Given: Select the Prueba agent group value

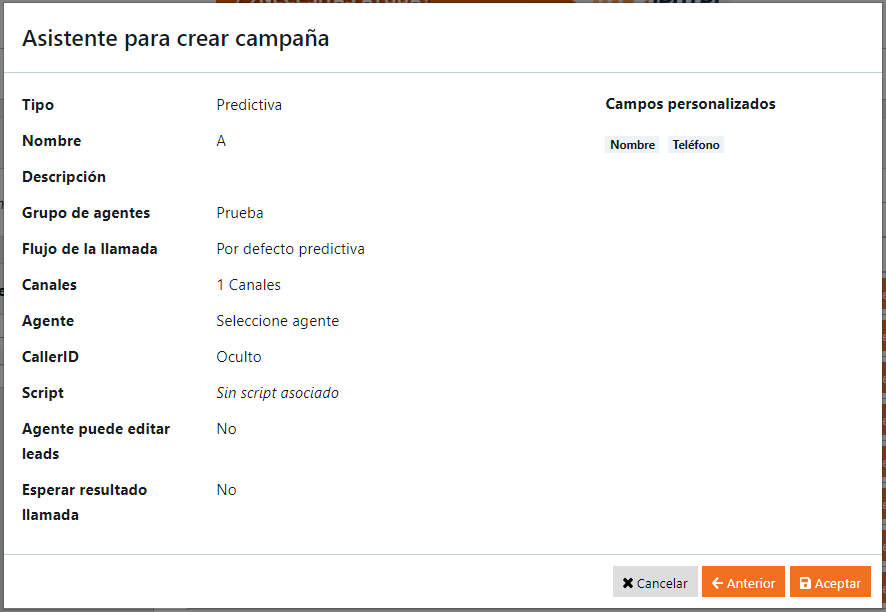Looking at the screenshot, I should [x=238, y=212].
